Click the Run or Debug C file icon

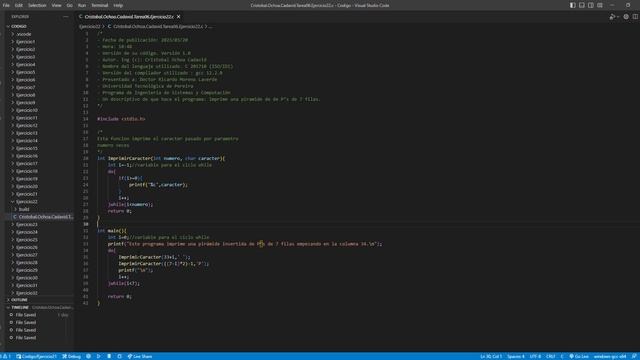coord(612,17)
